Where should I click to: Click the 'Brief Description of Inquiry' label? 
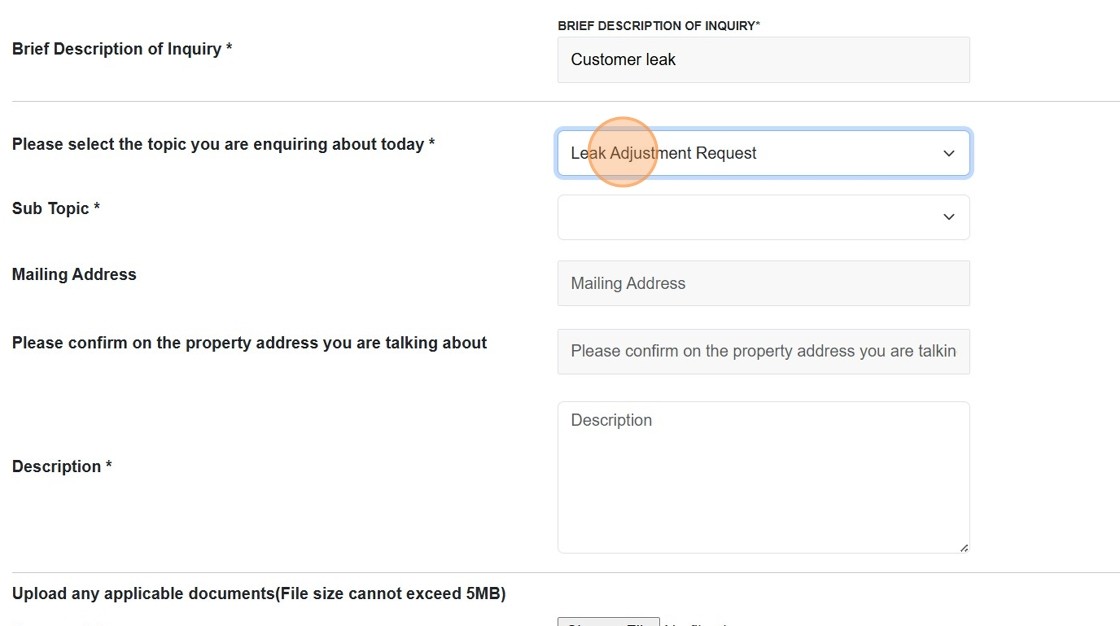(x=121, y=48)
